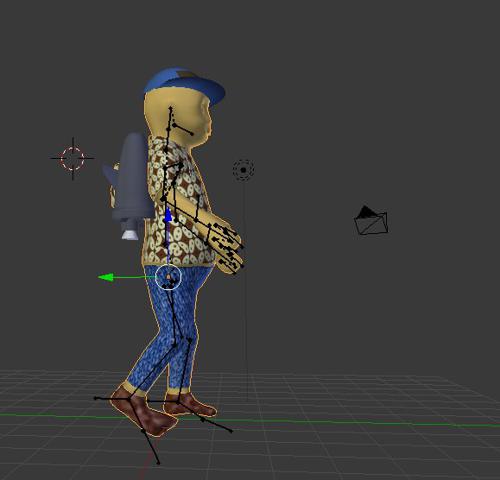Select the jaw bone in the head

(x=183, y=129)
